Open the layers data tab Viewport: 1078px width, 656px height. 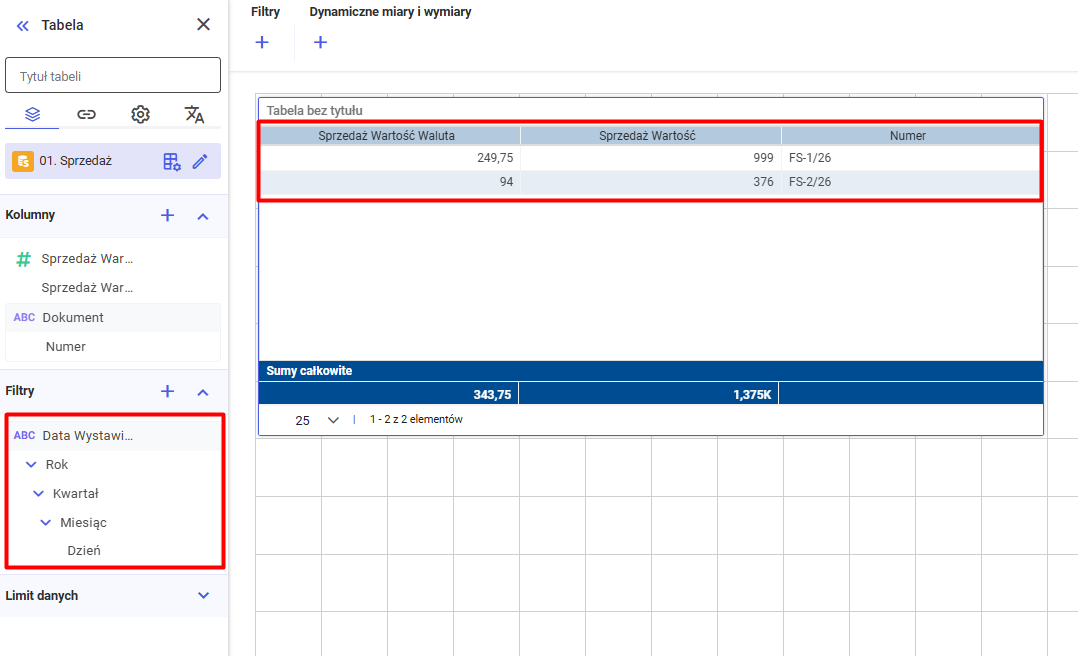click(32, 114)
